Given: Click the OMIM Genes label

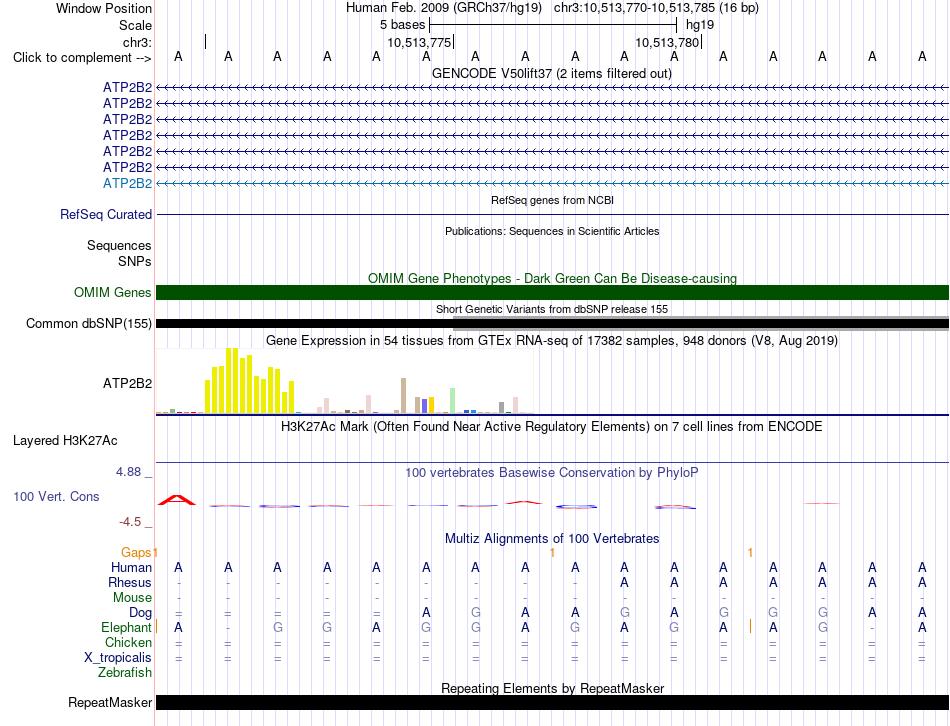Looking at the screenshot, I should click(113, 292).
